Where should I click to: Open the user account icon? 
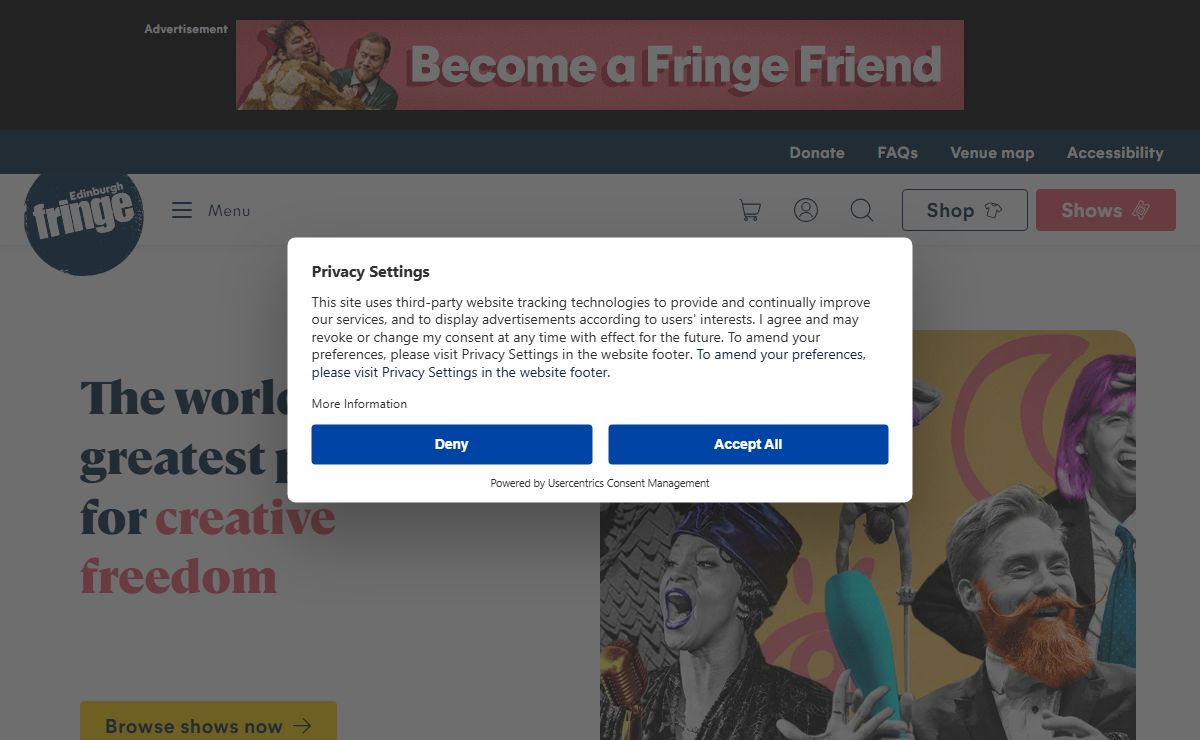coord(806,210)
